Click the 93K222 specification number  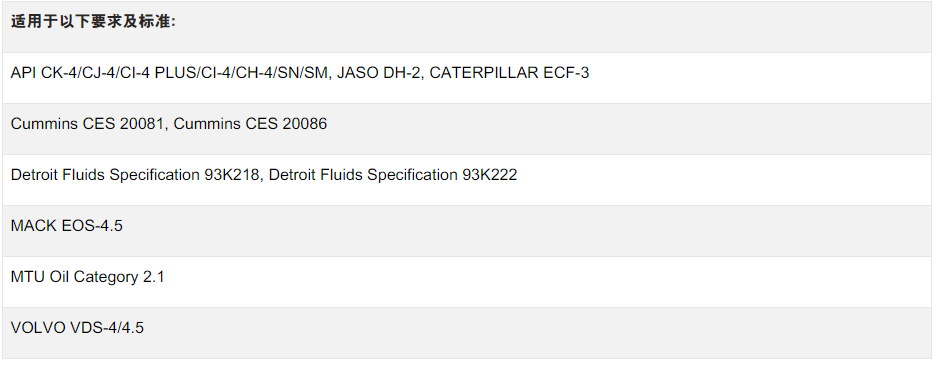coord(489,175)
